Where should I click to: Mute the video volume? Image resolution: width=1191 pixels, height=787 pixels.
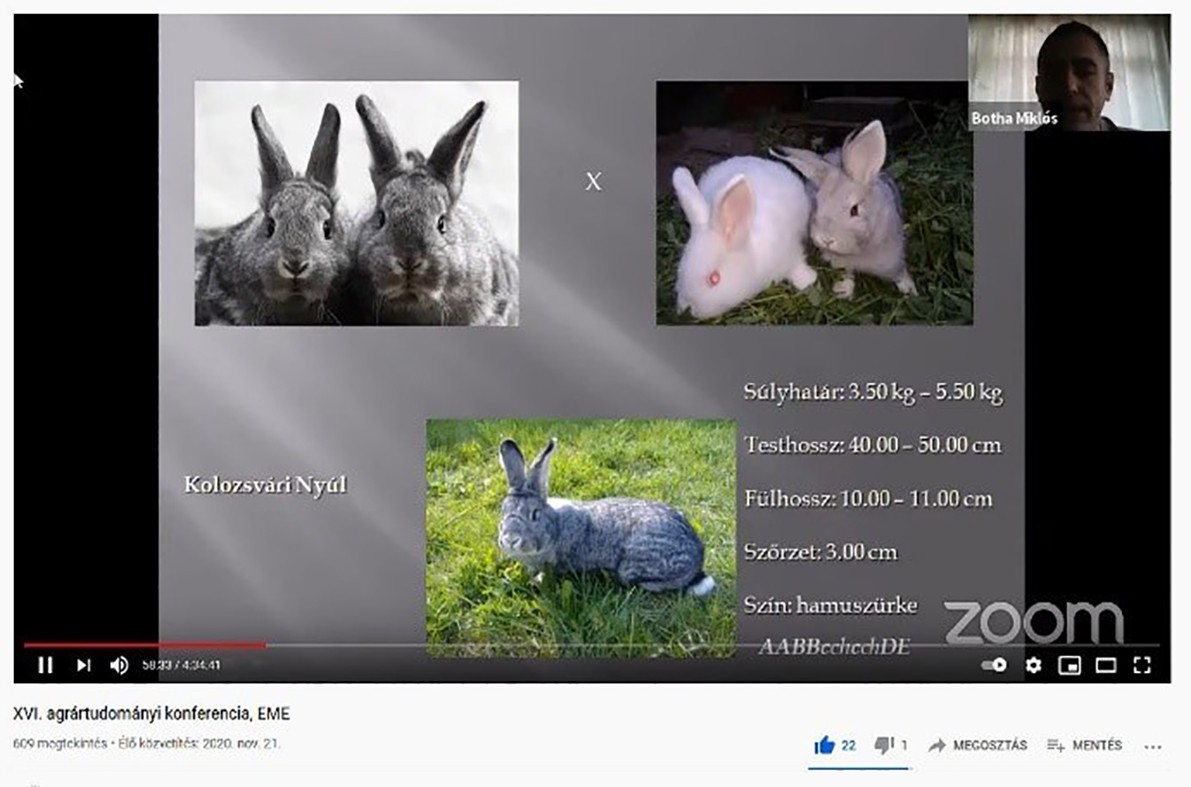119,665
